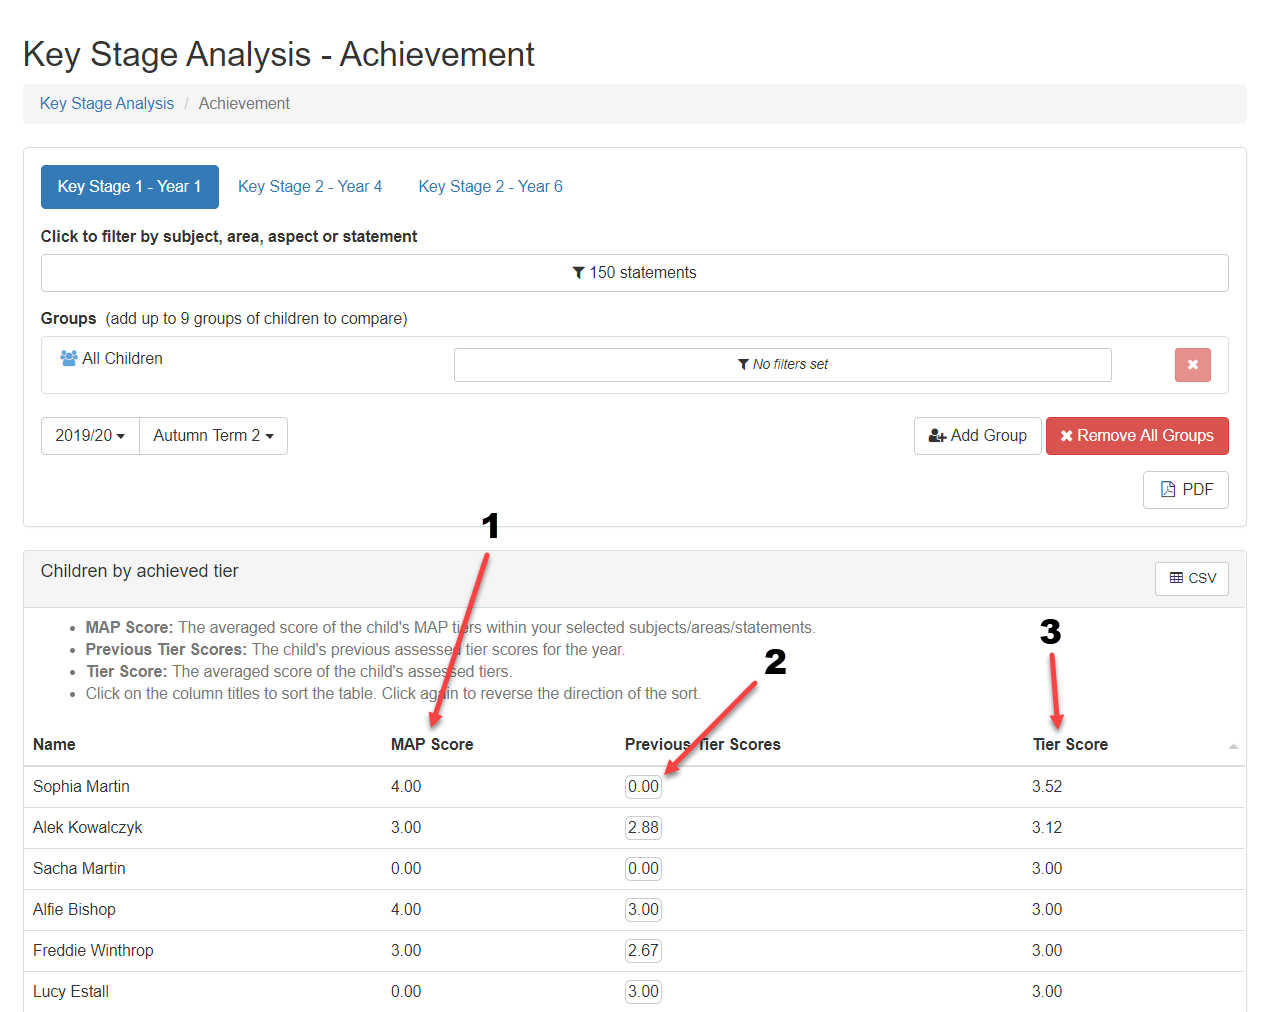This screenshot has height=1012, width=1263.
Task: Click the All Children group people icon
Action: pos(69,358)
